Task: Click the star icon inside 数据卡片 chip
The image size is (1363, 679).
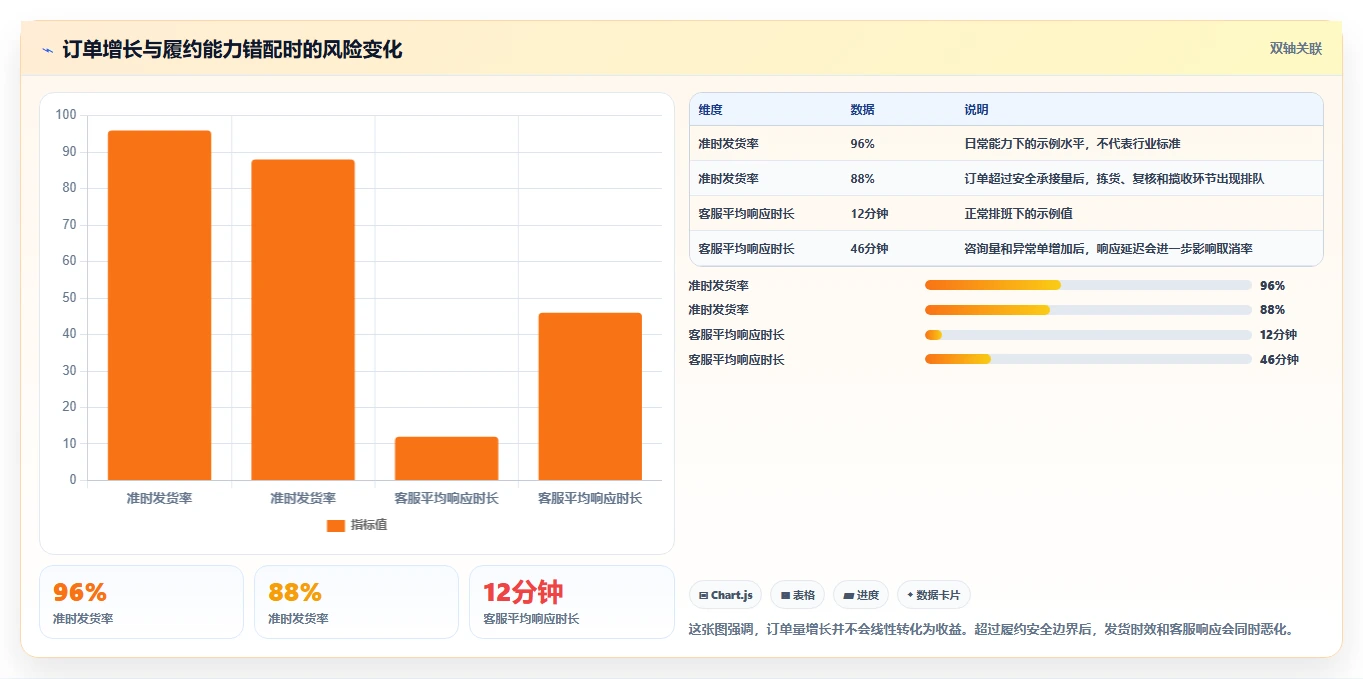Action: click(910, 595)
